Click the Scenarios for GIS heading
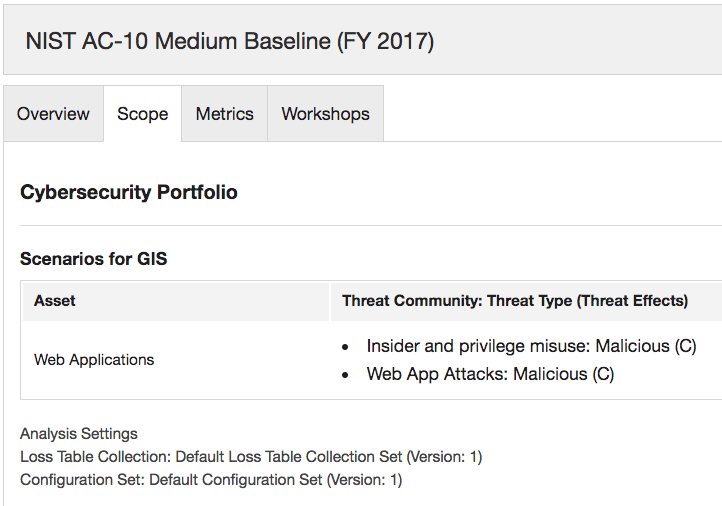Screen dimensions: 722x506 coord(93,259)
